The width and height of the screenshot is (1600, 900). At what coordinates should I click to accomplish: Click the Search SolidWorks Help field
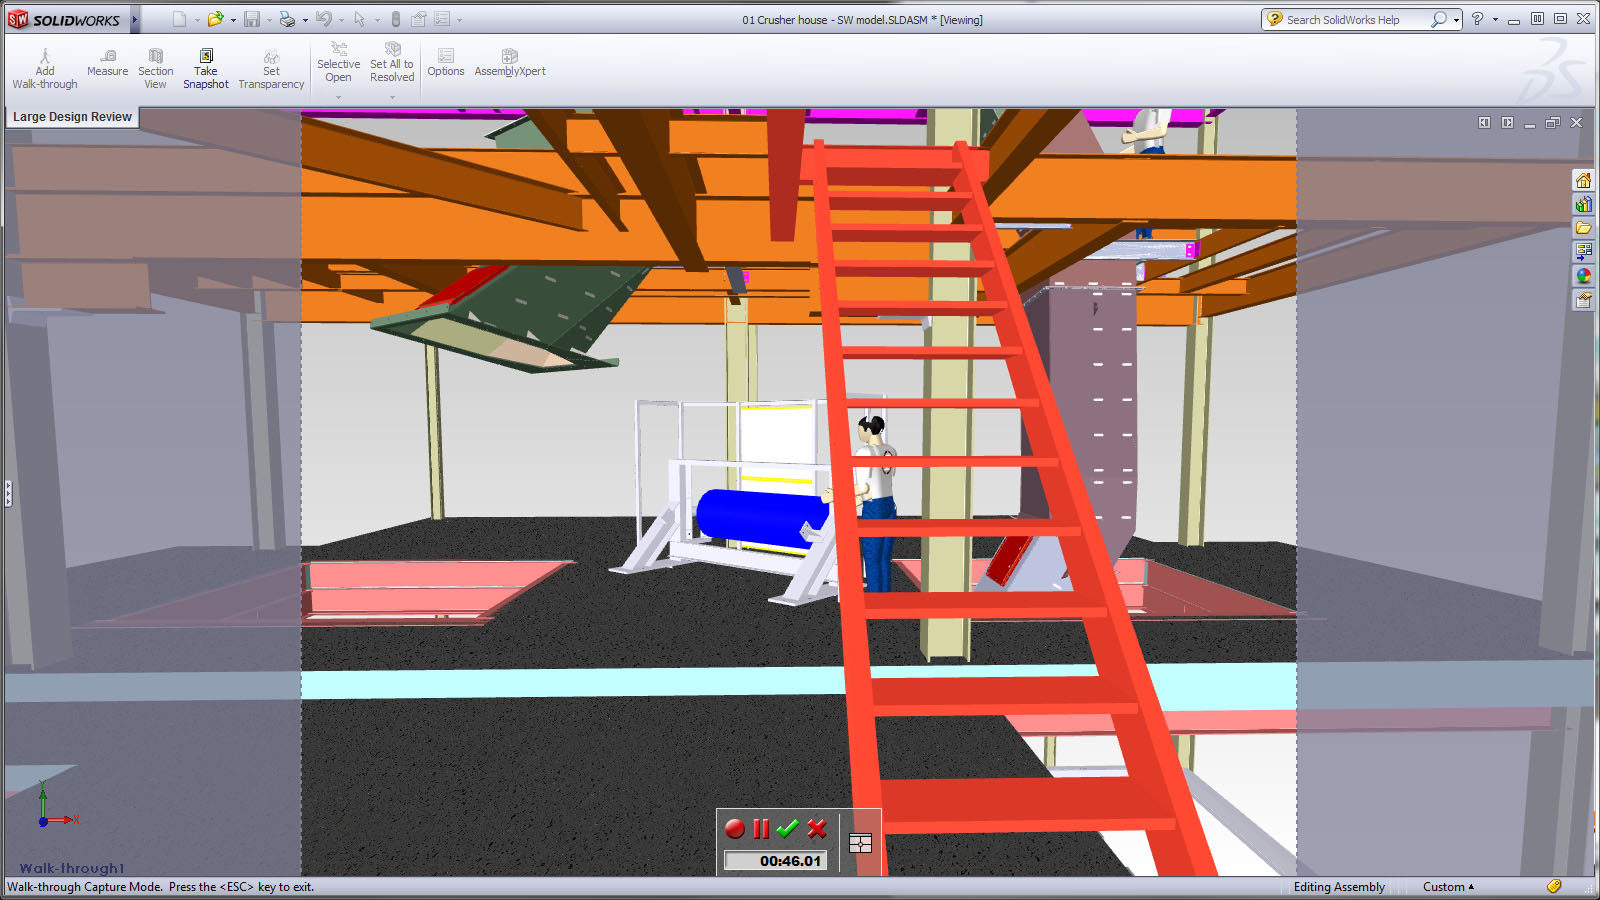pos(1350,19)
